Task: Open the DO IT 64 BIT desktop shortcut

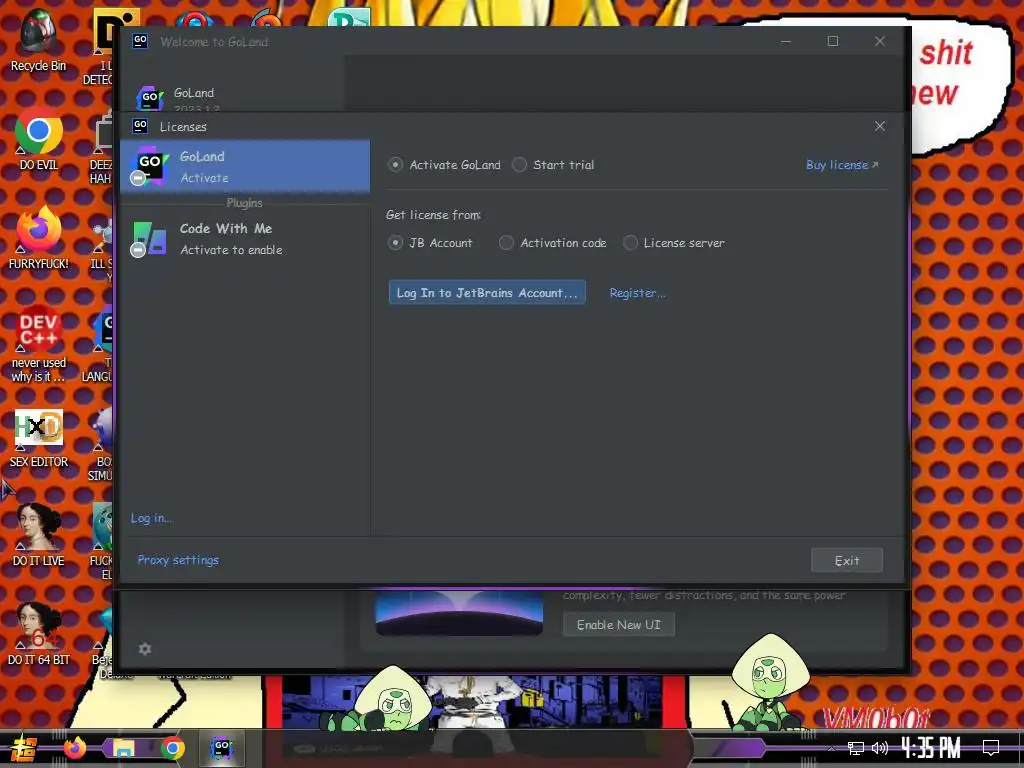Action: (39, 634)
